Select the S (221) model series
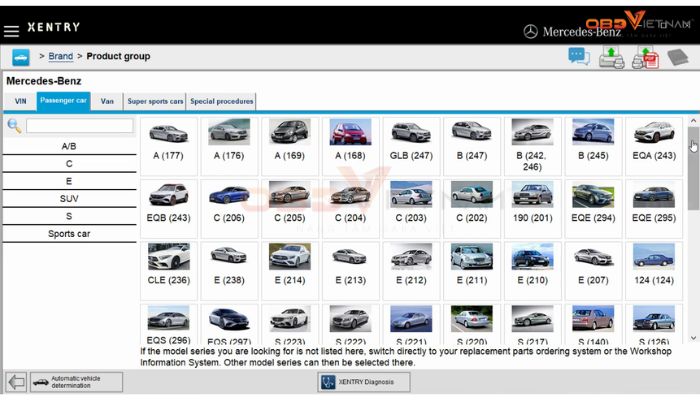 411,324
